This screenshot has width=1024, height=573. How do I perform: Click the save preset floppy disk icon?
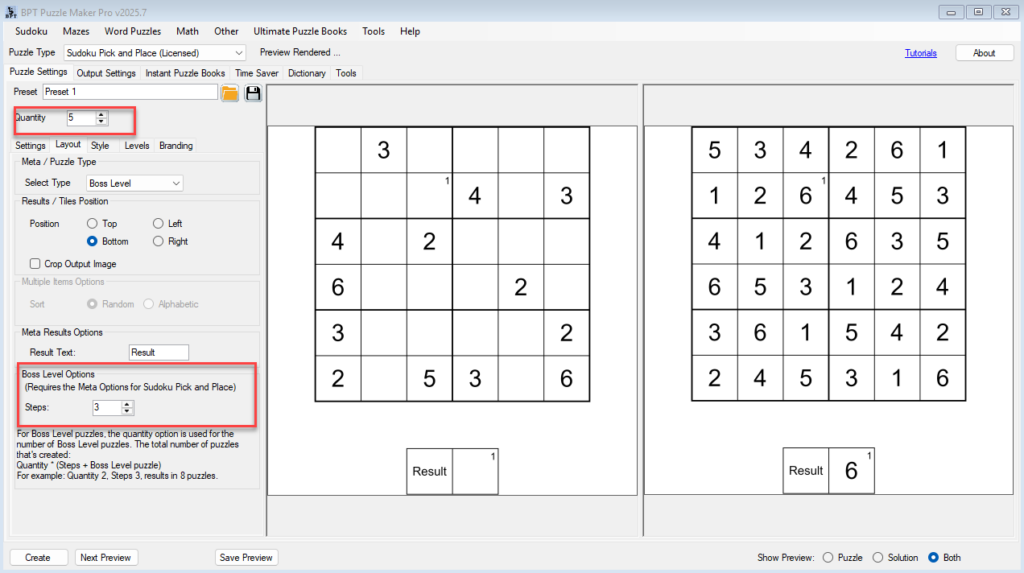point(253,93)
